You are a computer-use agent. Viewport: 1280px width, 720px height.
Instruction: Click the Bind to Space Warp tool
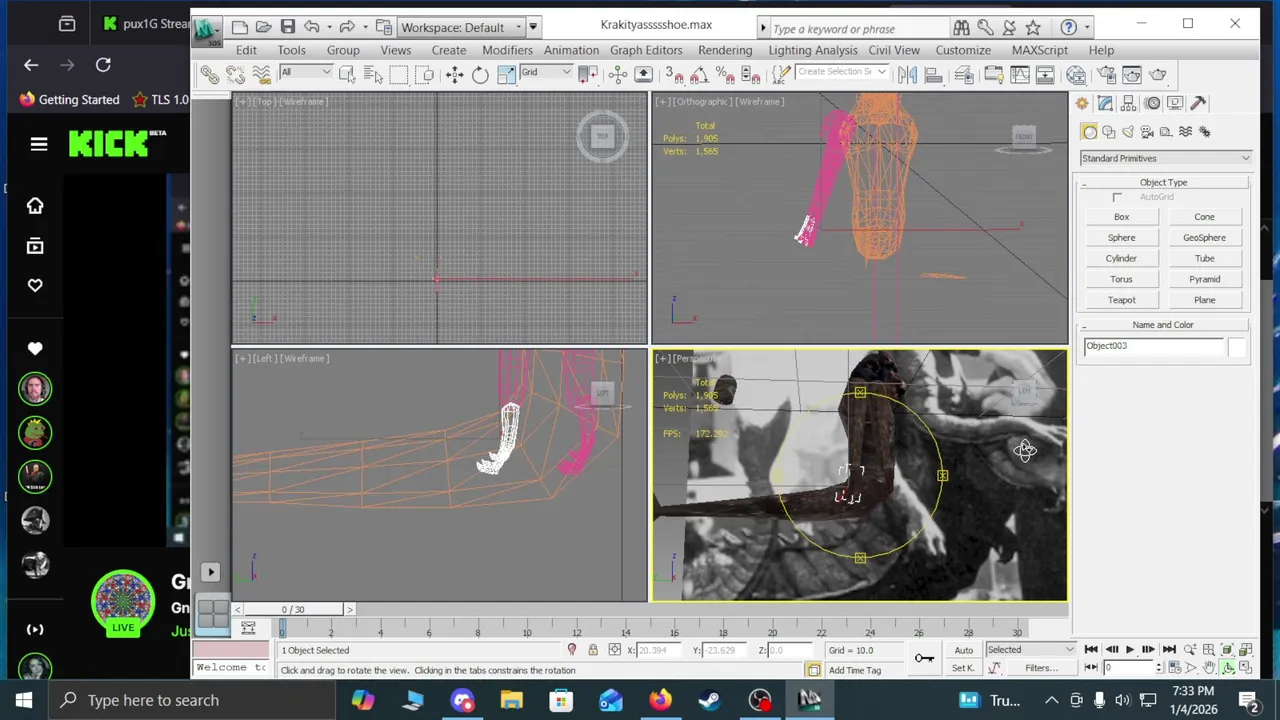coord(261,75)
